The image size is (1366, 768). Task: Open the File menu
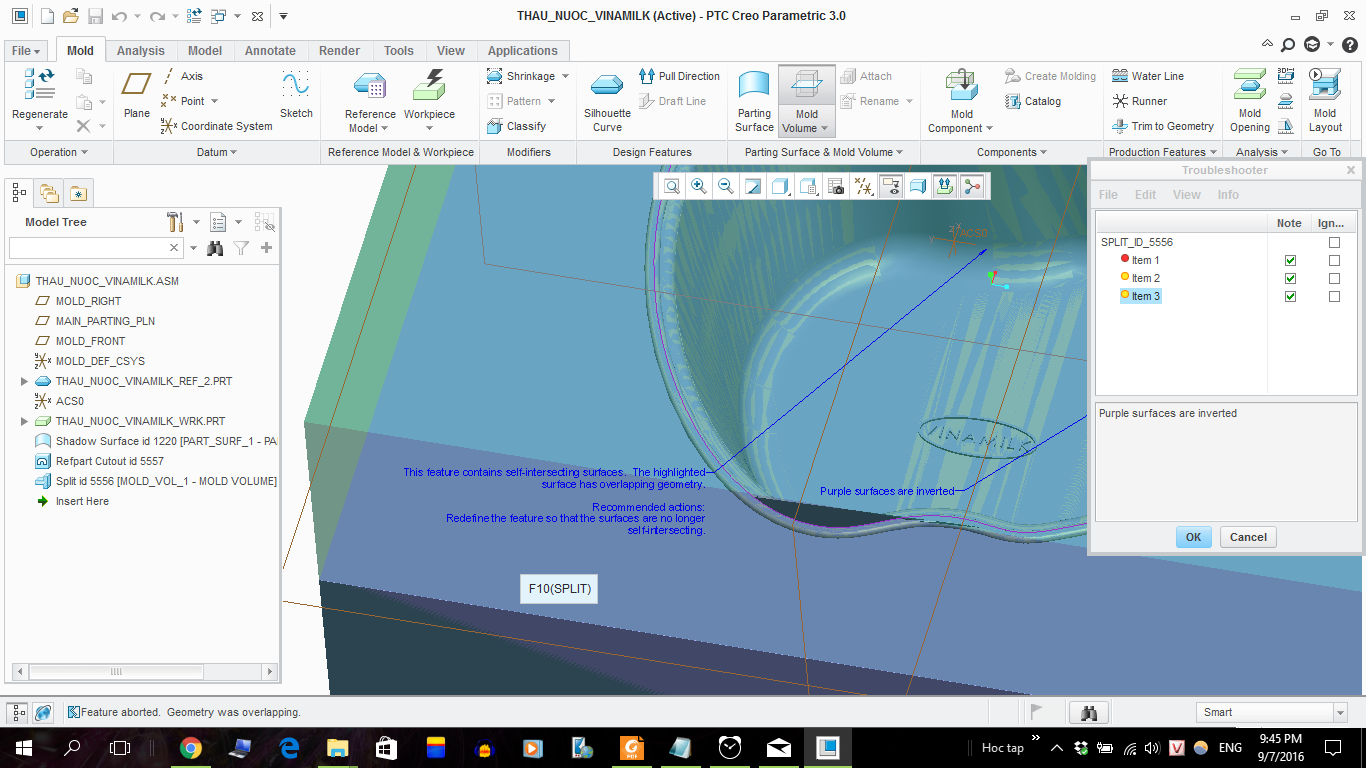coord(27,50)
